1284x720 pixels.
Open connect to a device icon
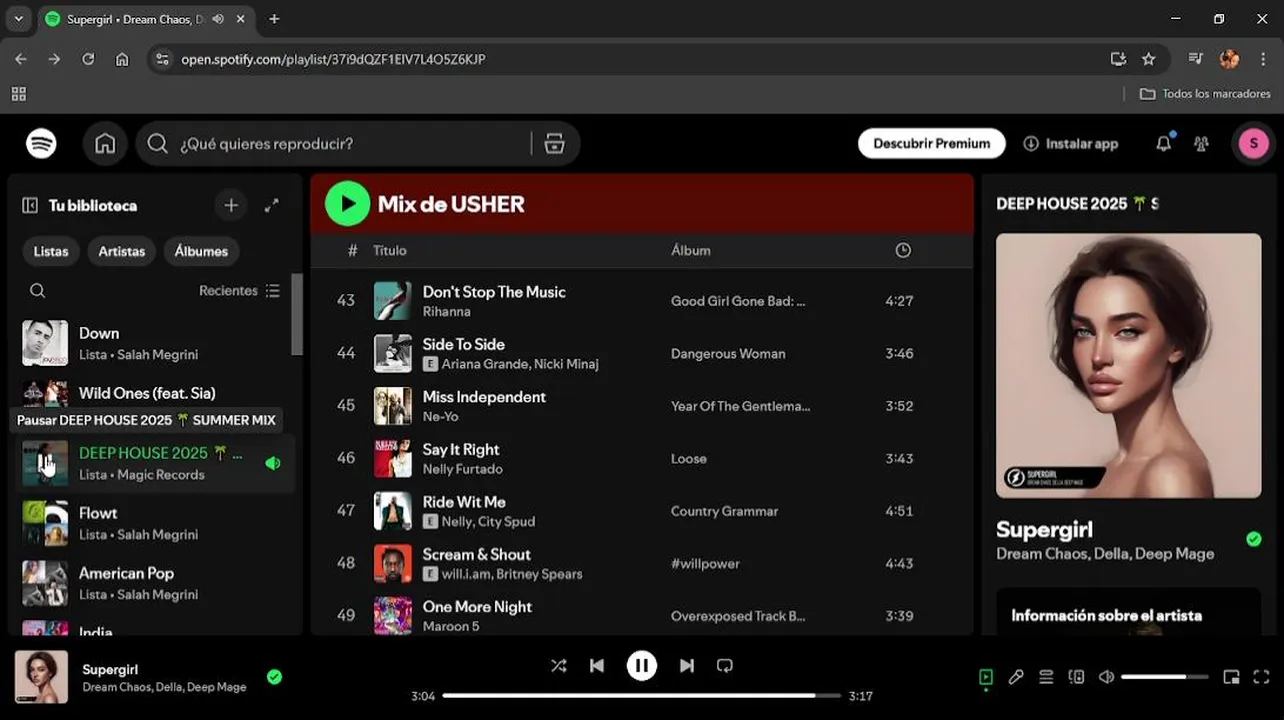click(x=1076, y=677)
